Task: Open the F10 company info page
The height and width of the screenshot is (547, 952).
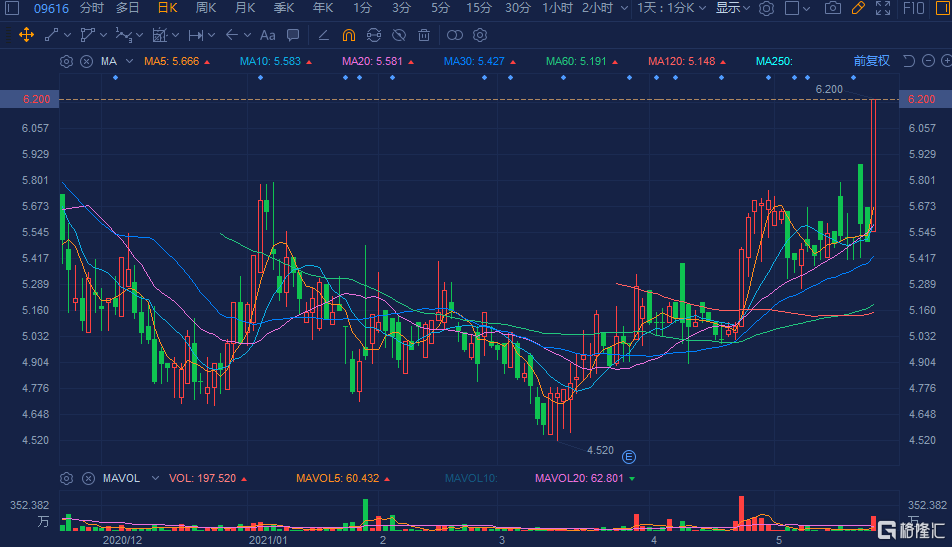Action: pyautogui.click(x=913, y=8)
